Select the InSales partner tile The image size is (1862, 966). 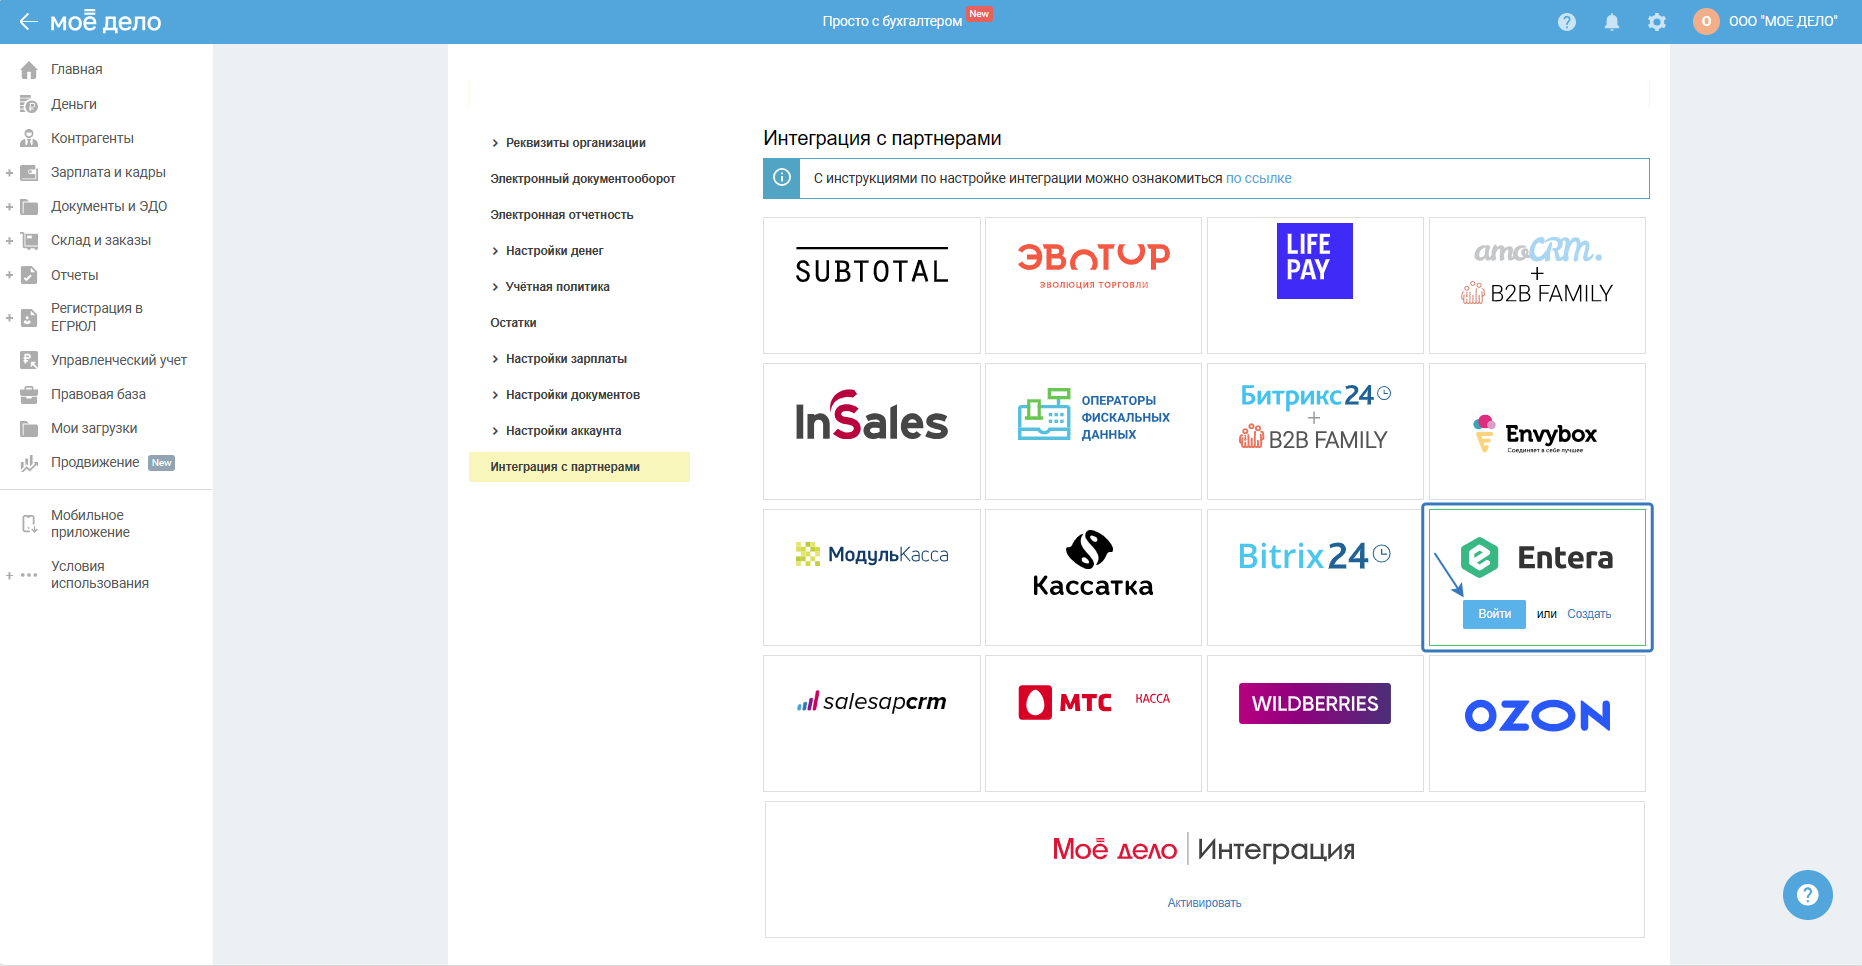(x=872, y=431)
